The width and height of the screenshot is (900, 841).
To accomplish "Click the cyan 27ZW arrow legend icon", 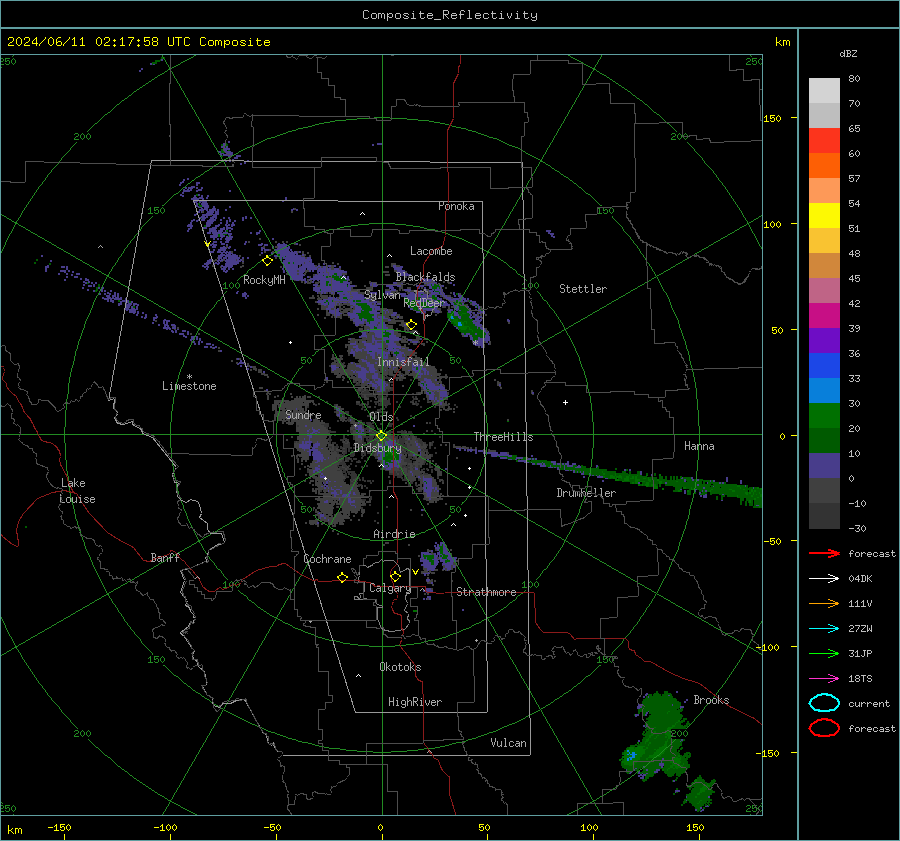I will [824, 629].
